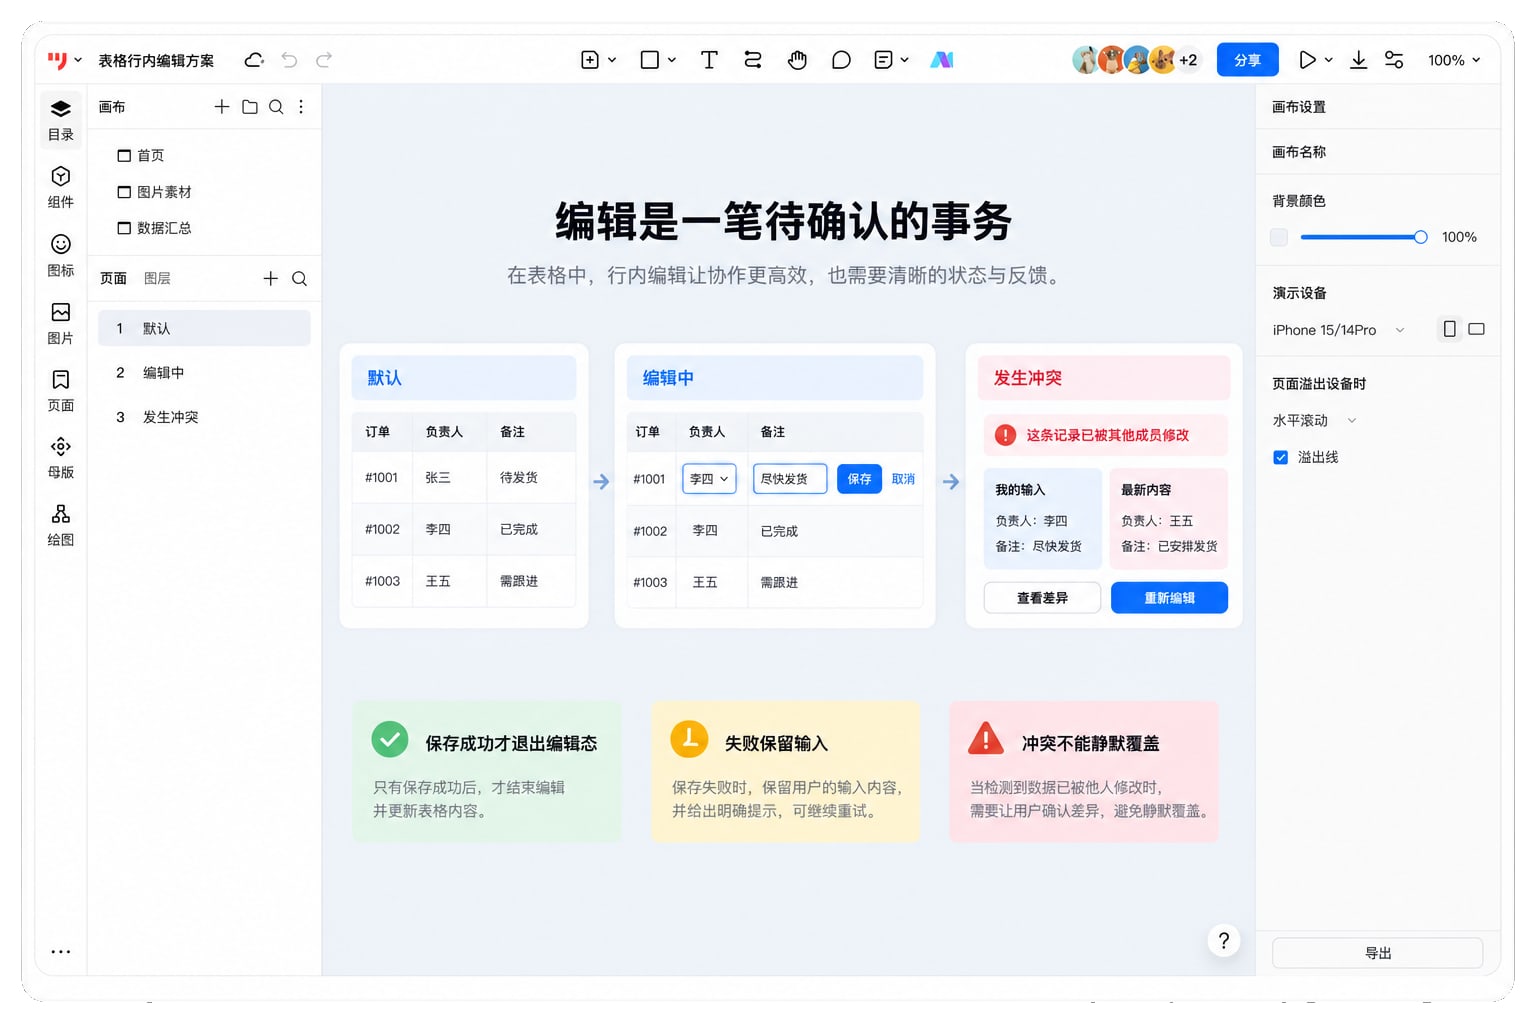Switch to the 页面 pages tab

point(113,279)
